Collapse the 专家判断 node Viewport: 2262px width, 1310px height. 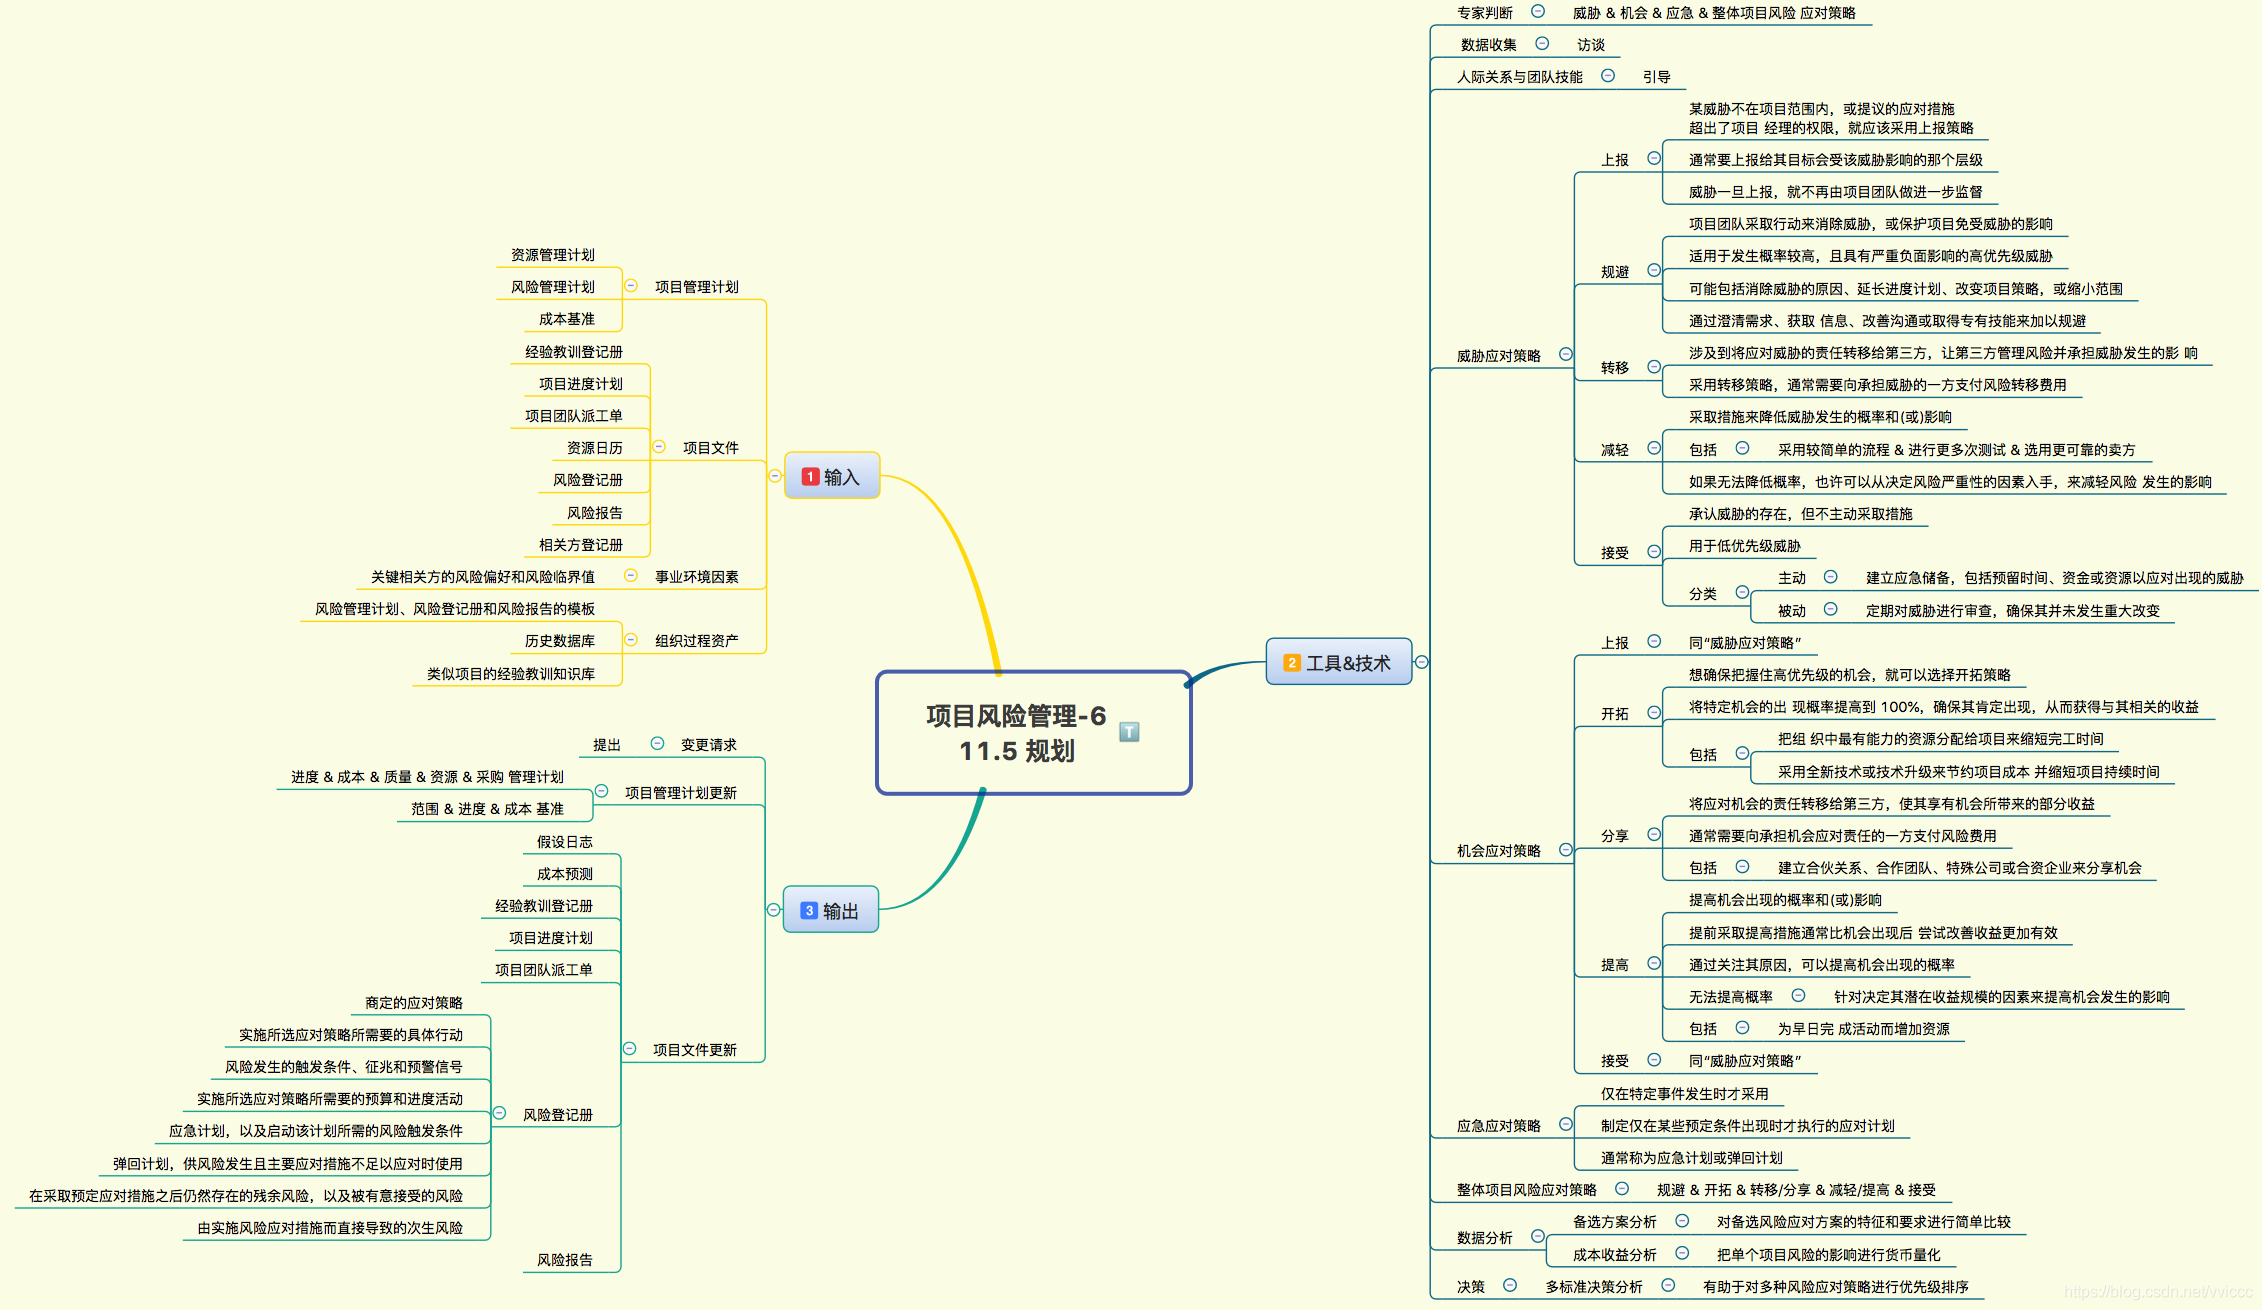pyautogui.click(x=1538, y=11)
